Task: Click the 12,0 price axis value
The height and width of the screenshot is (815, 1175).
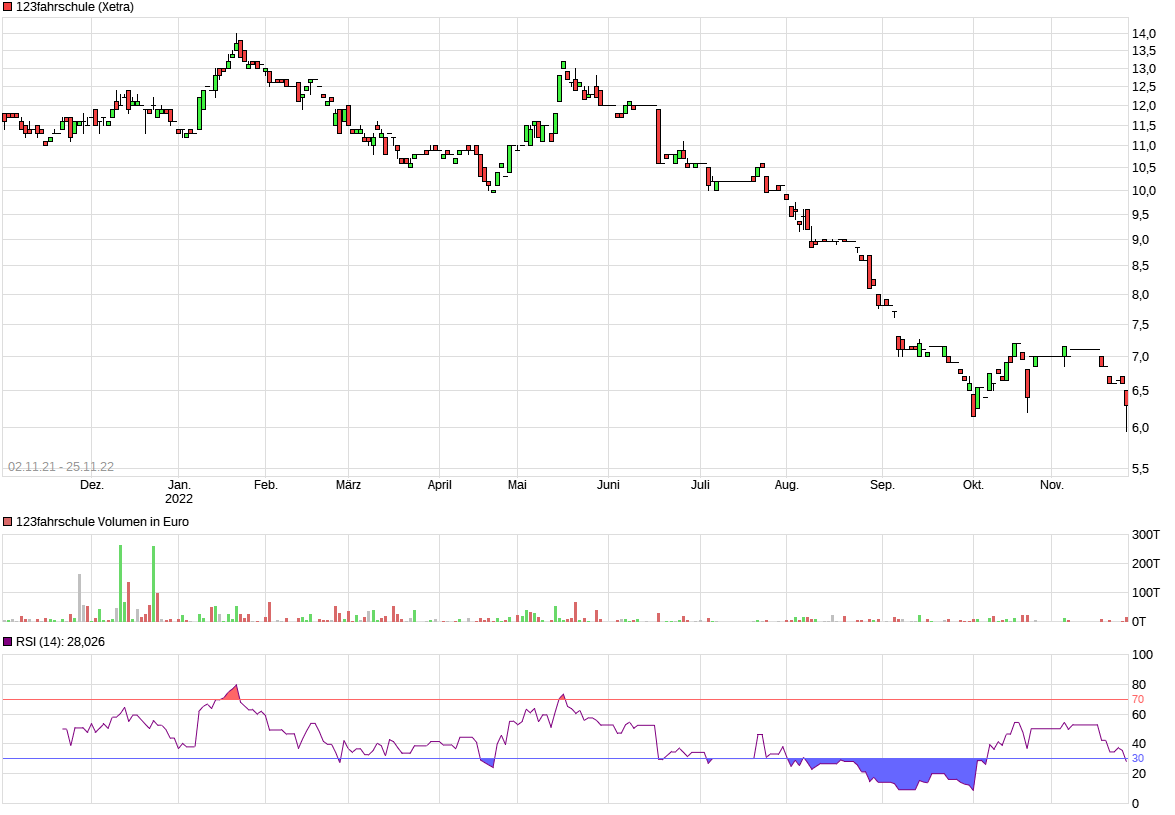Action: (x=1144, y=106)
